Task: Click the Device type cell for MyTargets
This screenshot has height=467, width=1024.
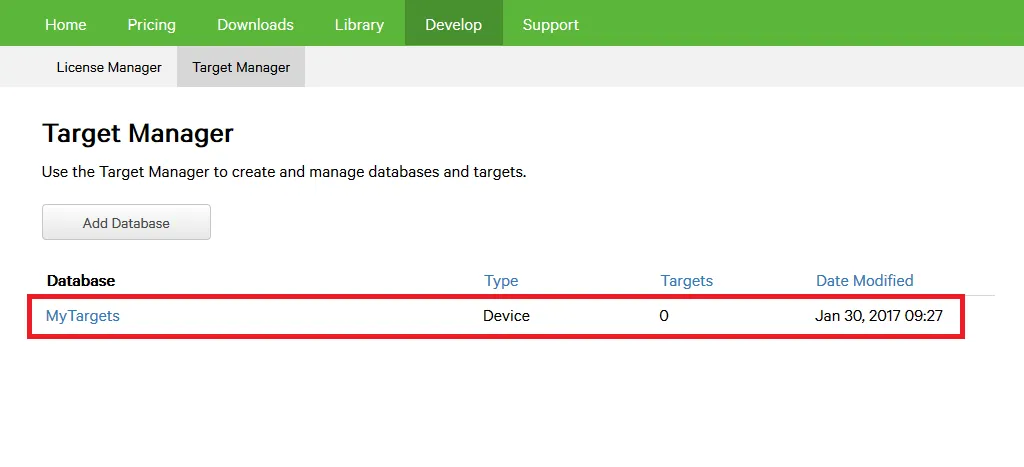Action: pos(506,316)
